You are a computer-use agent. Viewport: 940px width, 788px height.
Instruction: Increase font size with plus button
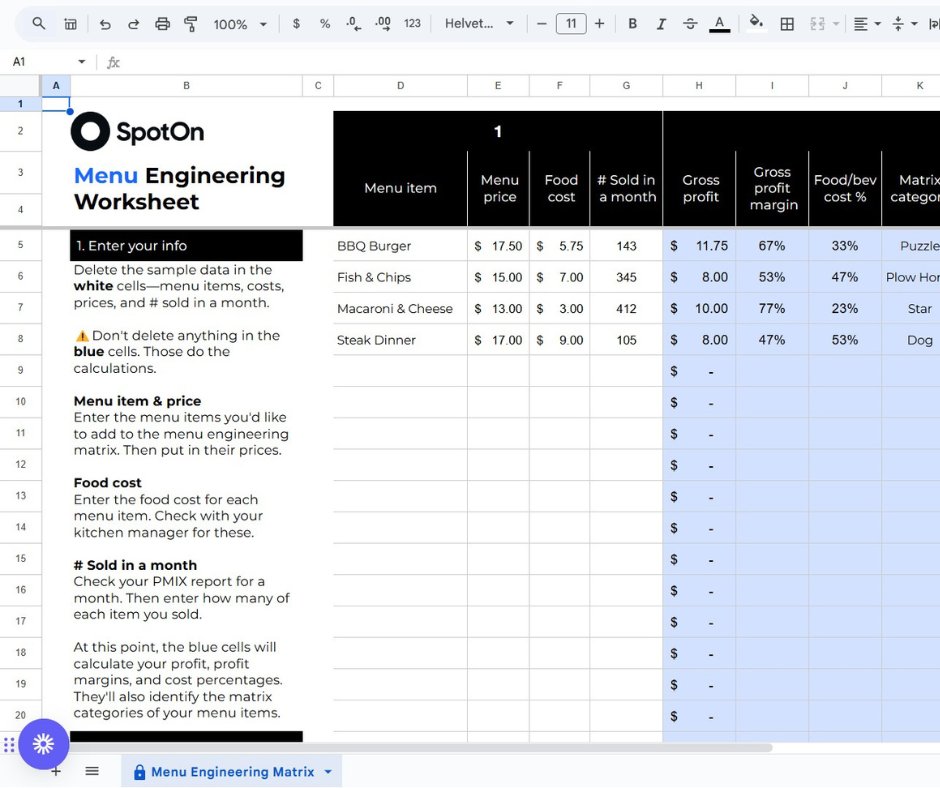[599, 23]
